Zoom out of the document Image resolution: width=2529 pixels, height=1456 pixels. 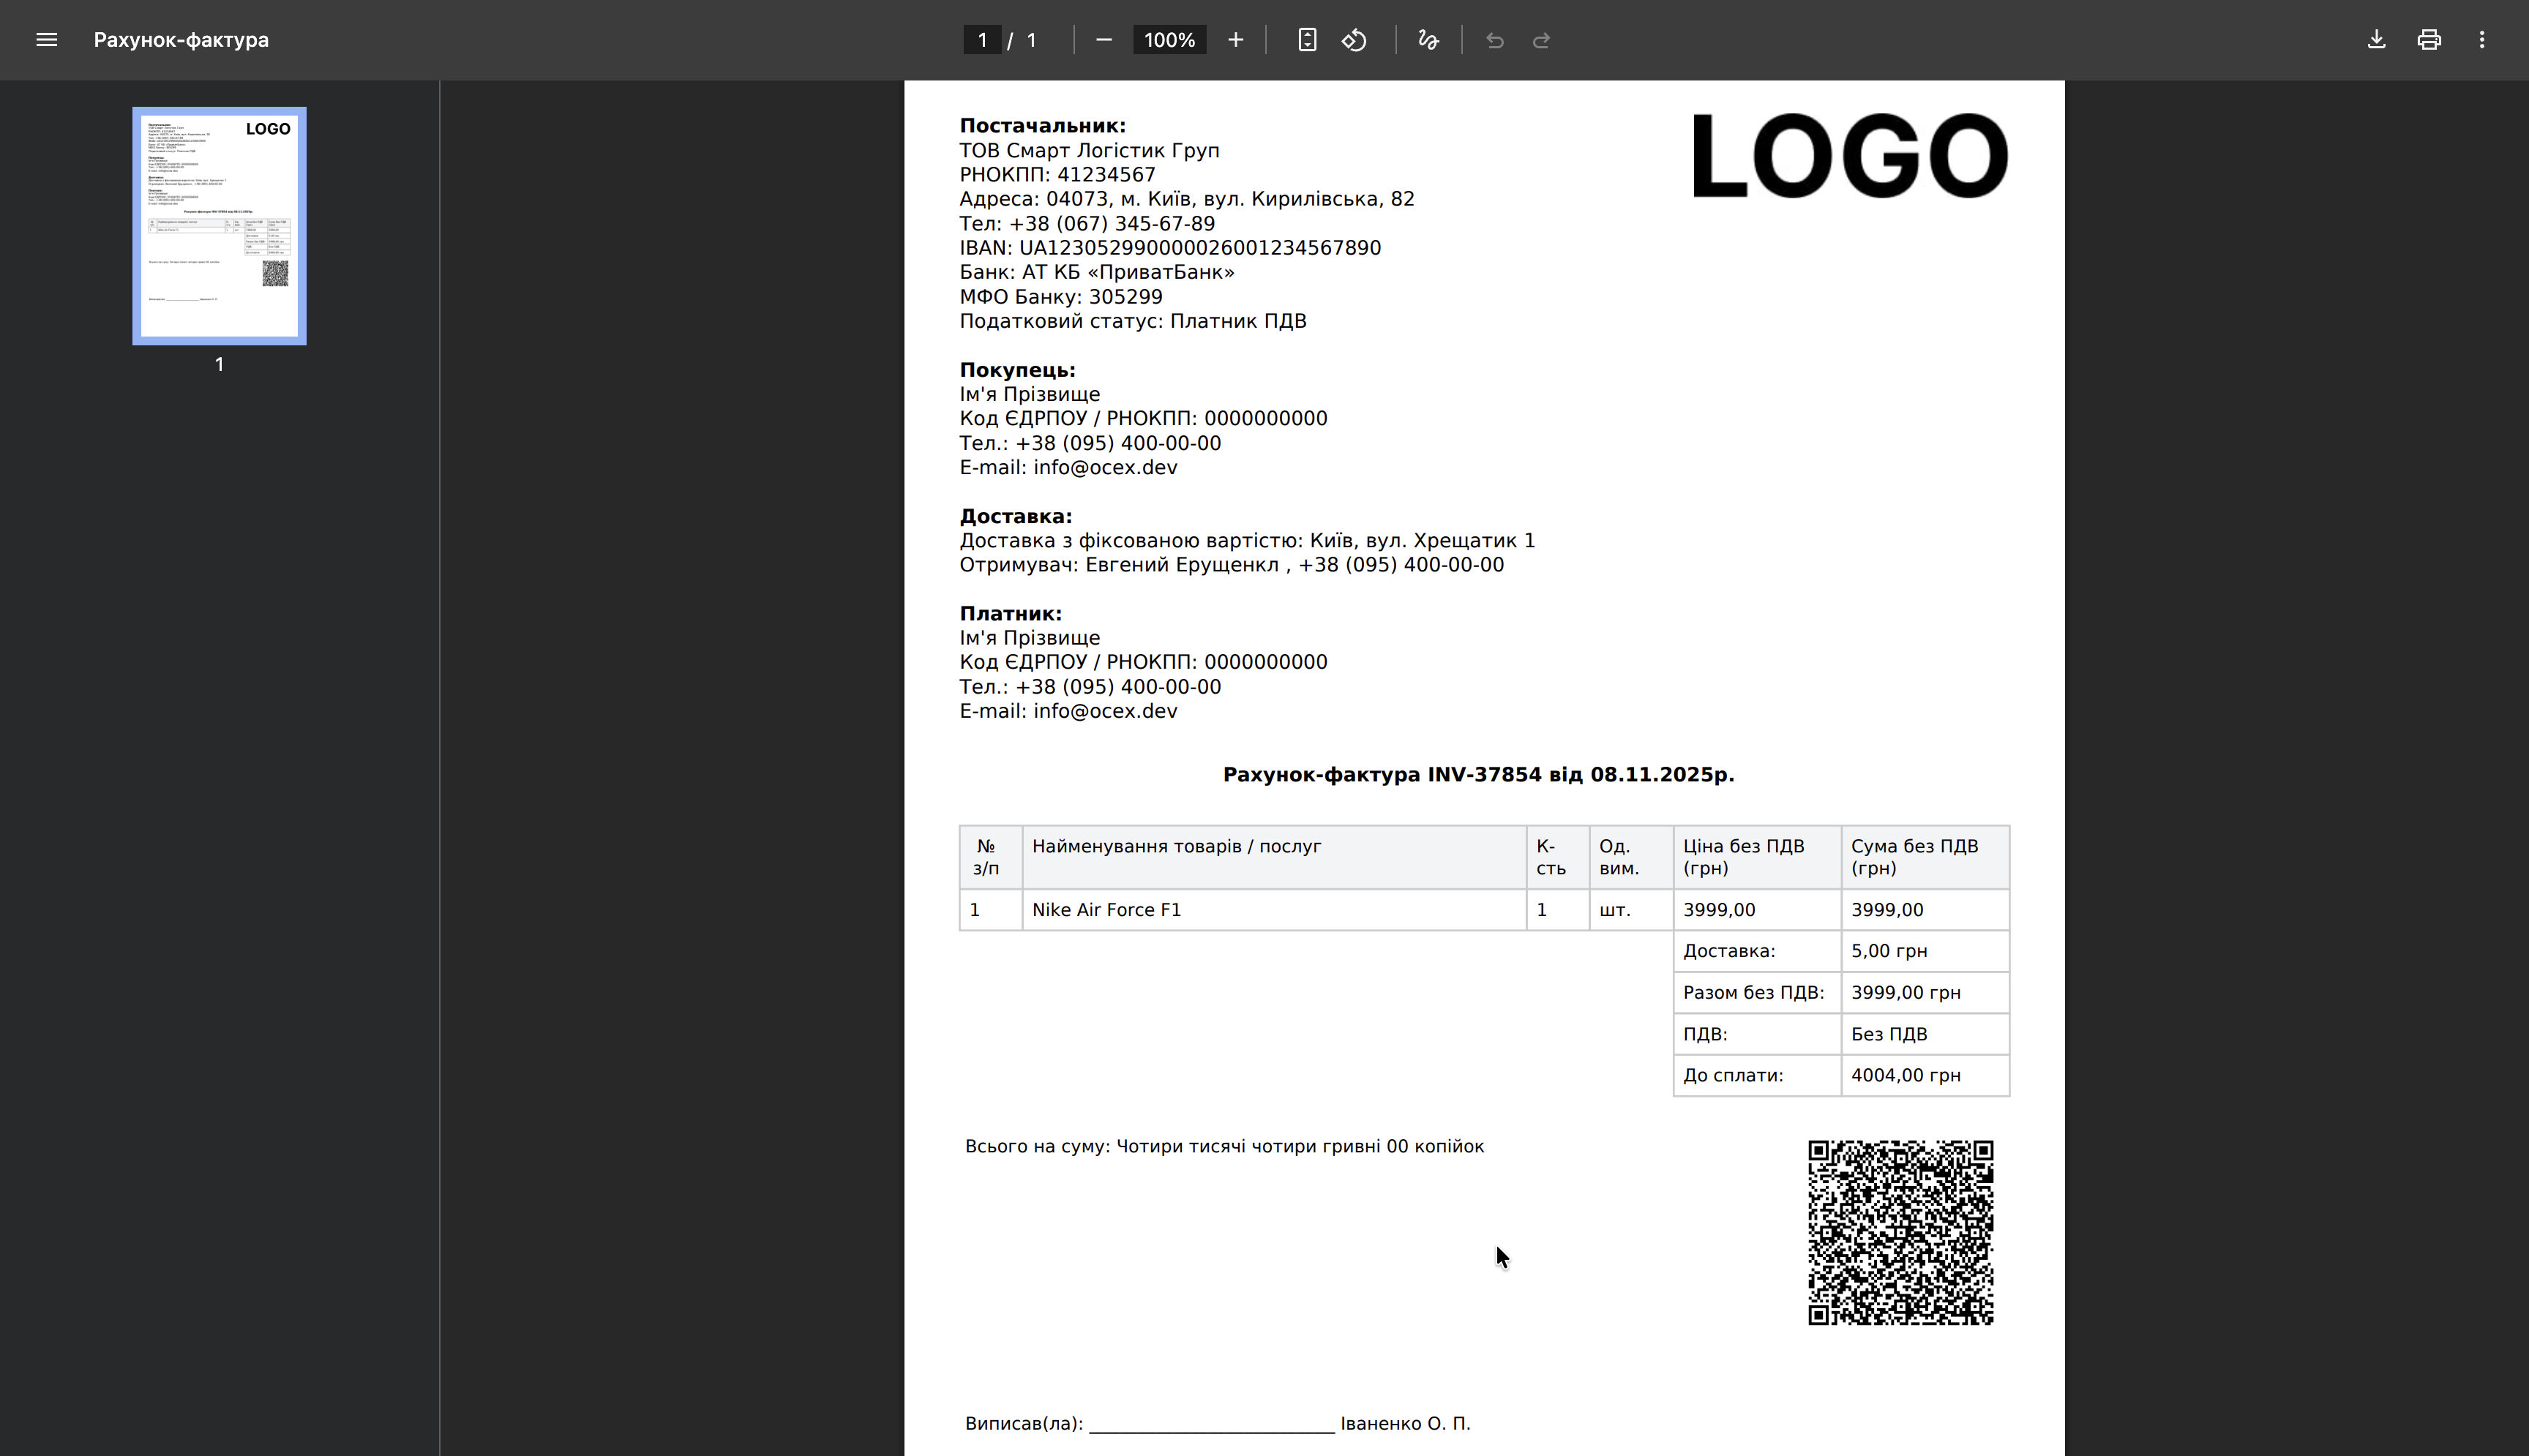click(1104, 40)
